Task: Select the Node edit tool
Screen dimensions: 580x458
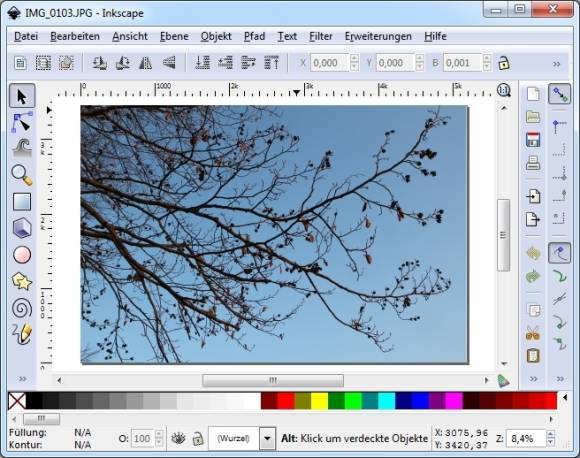Action: pos(22,122)
